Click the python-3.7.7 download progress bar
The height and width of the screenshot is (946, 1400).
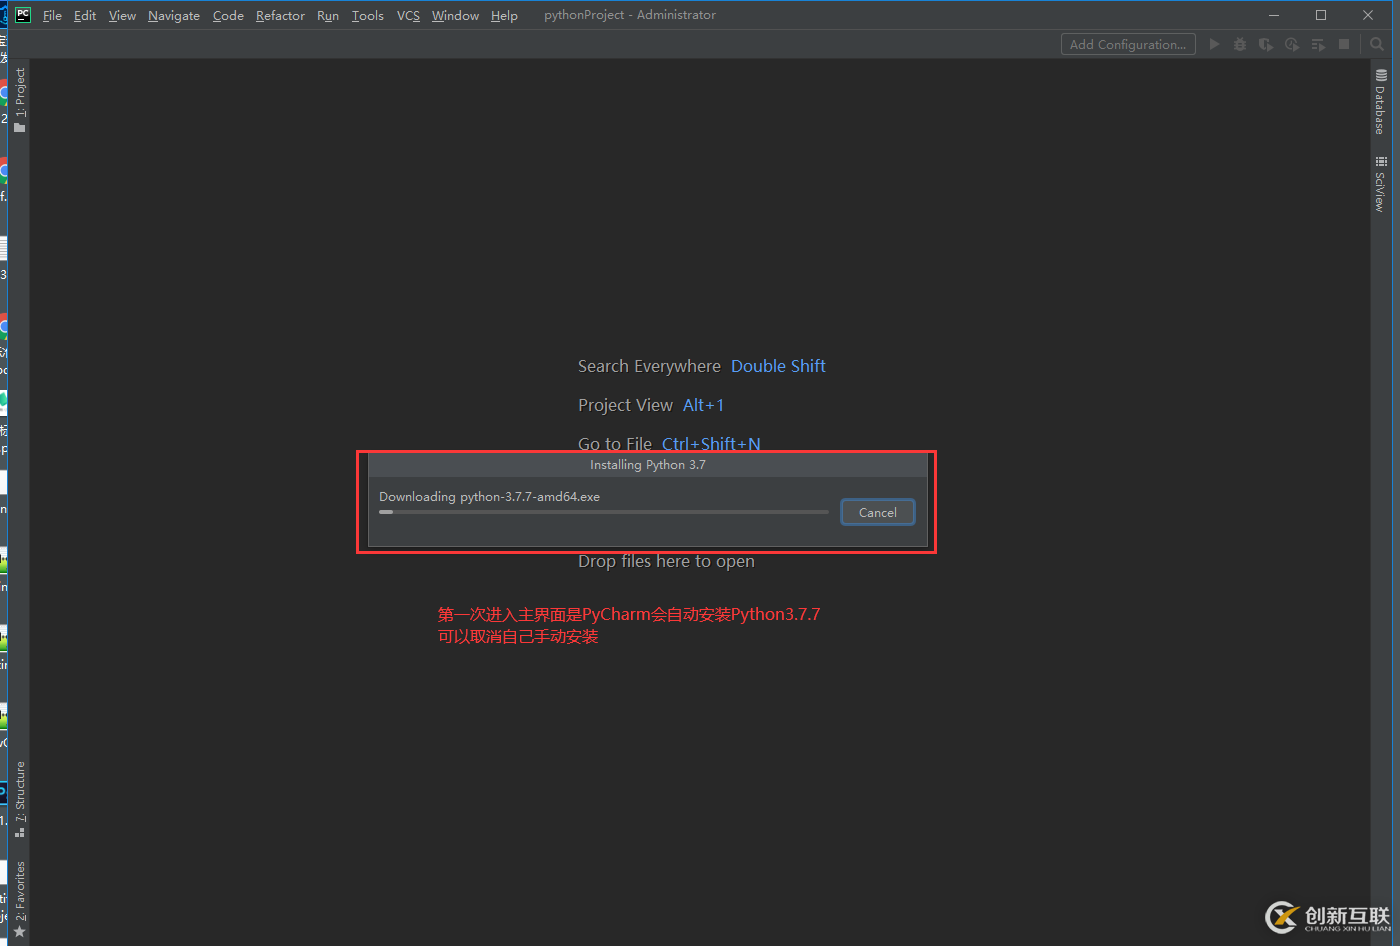pos(604,512)
